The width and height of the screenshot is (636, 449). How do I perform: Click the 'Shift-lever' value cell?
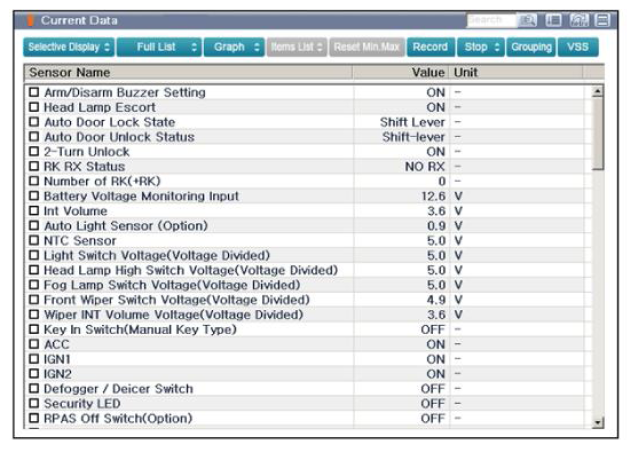tap(413, 137)
